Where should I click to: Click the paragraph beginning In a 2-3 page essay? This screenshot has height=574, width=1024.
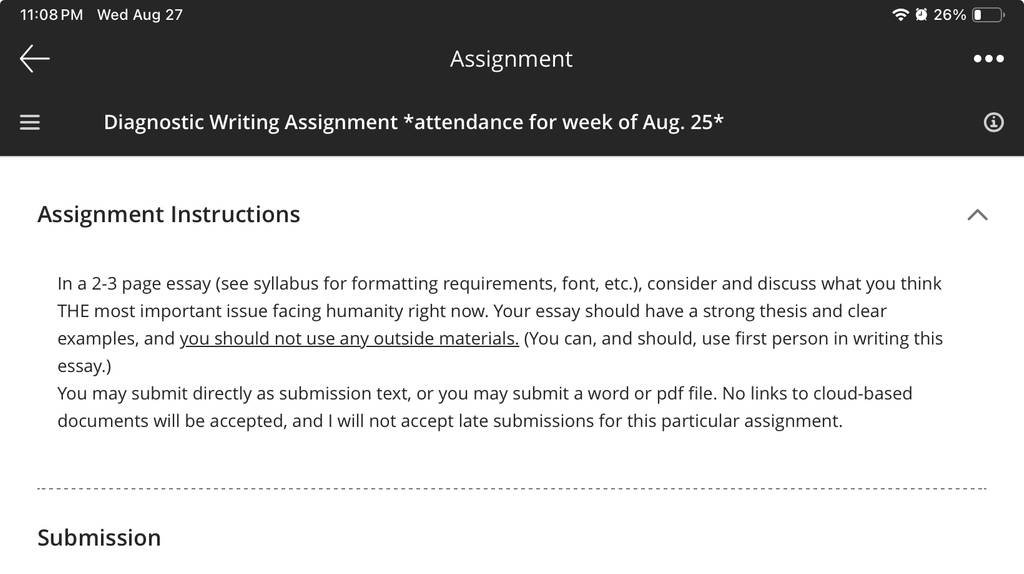tap(500, 325)
